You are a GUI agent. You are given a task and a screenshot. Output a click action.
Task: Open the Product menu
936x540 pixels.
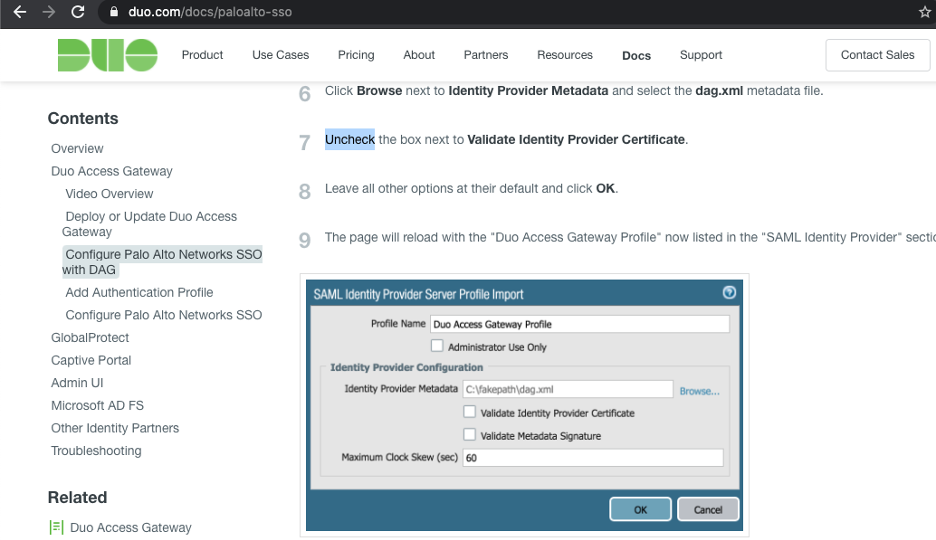202,55
